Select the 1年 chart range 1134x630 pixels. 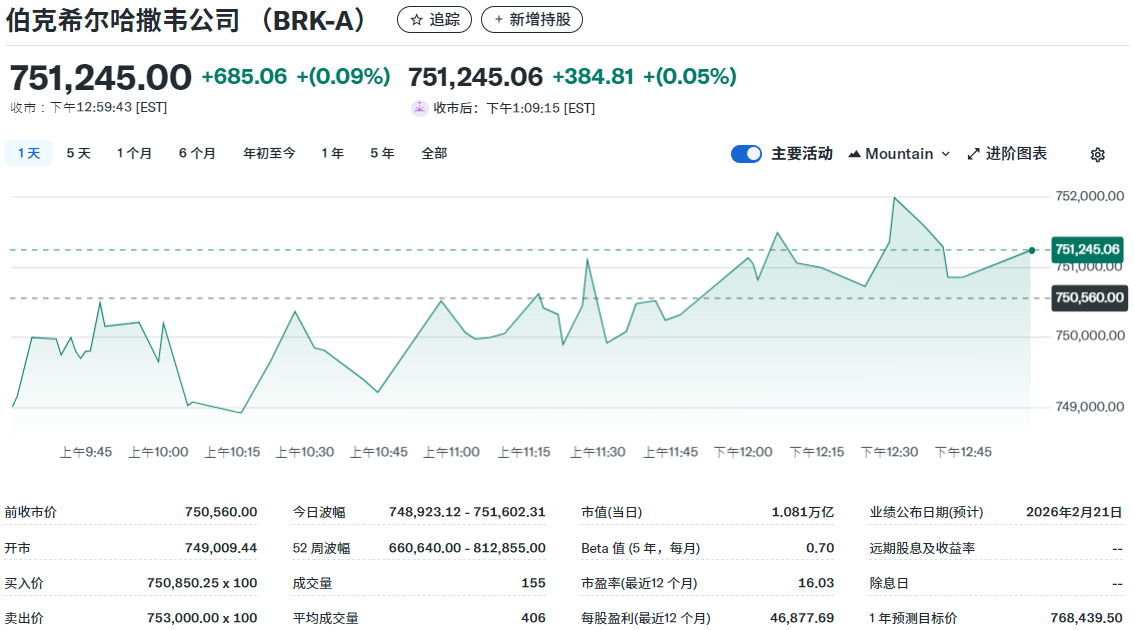(x=332, y=153)
